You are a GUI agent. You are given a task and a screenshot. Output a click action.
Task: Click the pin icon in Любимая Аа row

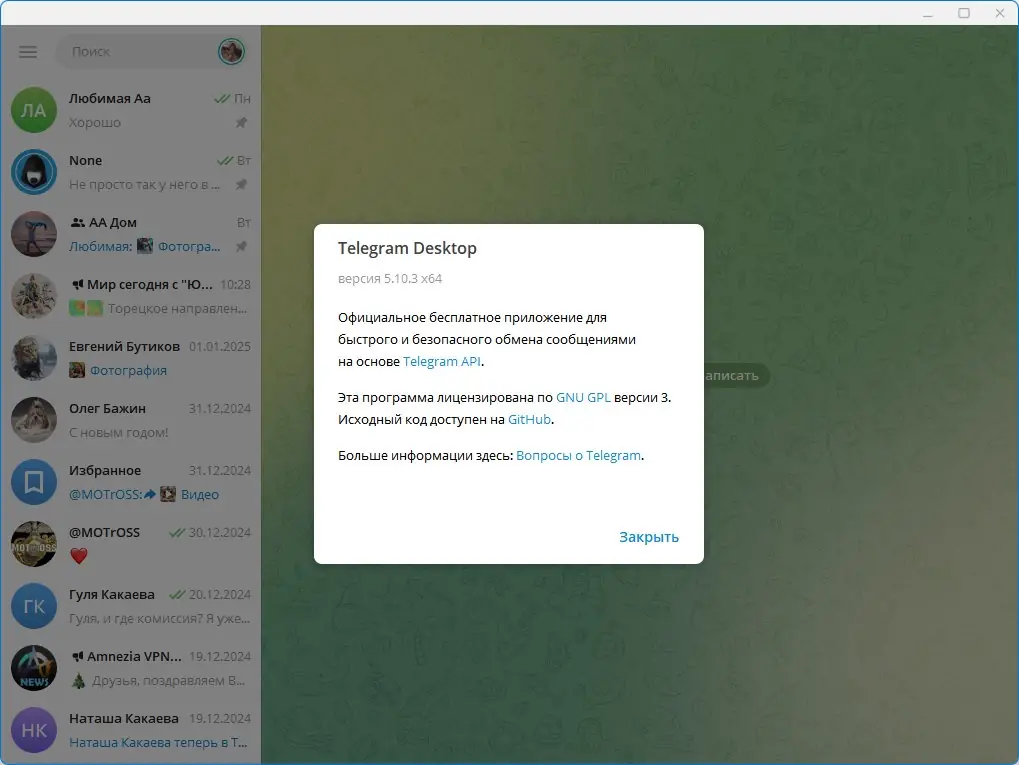pyautogui.click(x=241, y=123)
